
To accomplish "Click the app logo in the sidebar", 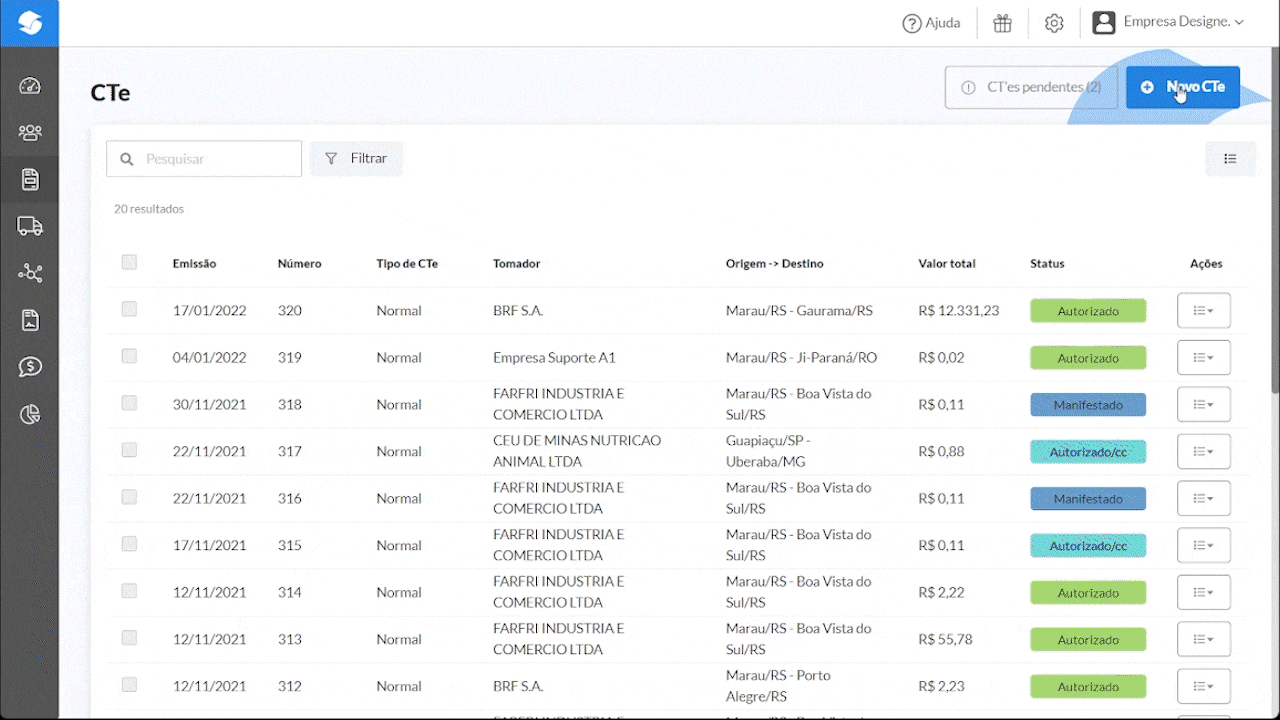I will (x=29, y=23).
